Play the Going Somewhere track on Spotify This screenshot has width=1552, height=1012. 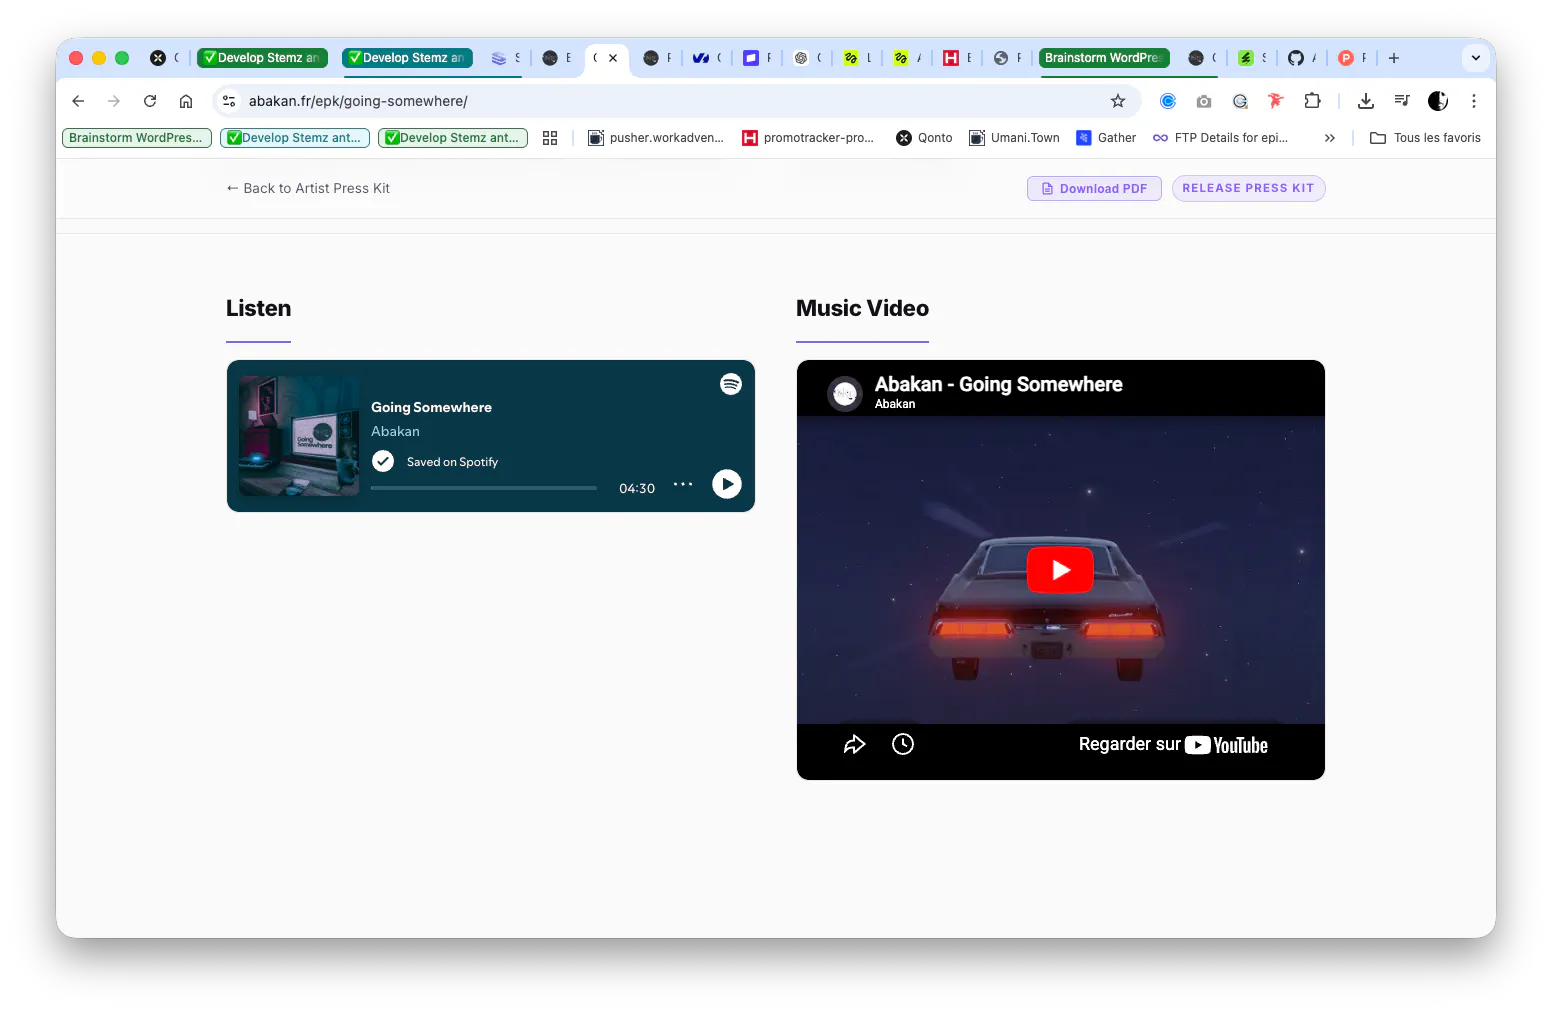[x=727, y=484]
